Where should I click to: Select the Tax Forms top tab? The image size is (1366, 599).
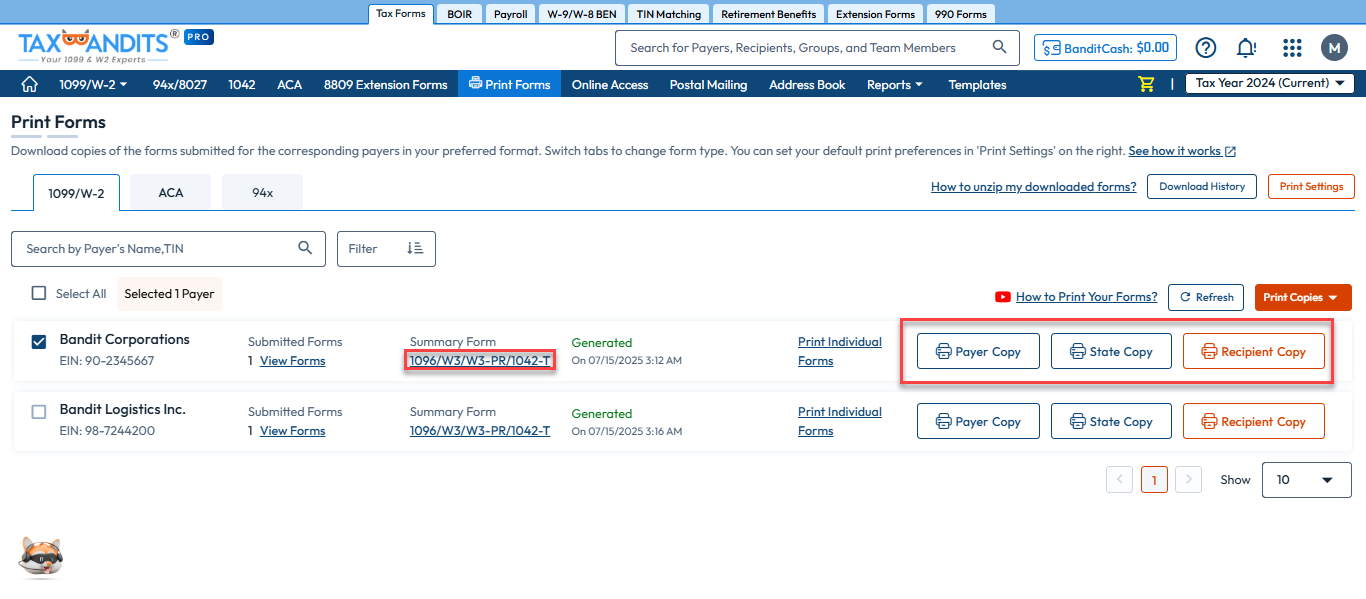(x=401, y=14)
